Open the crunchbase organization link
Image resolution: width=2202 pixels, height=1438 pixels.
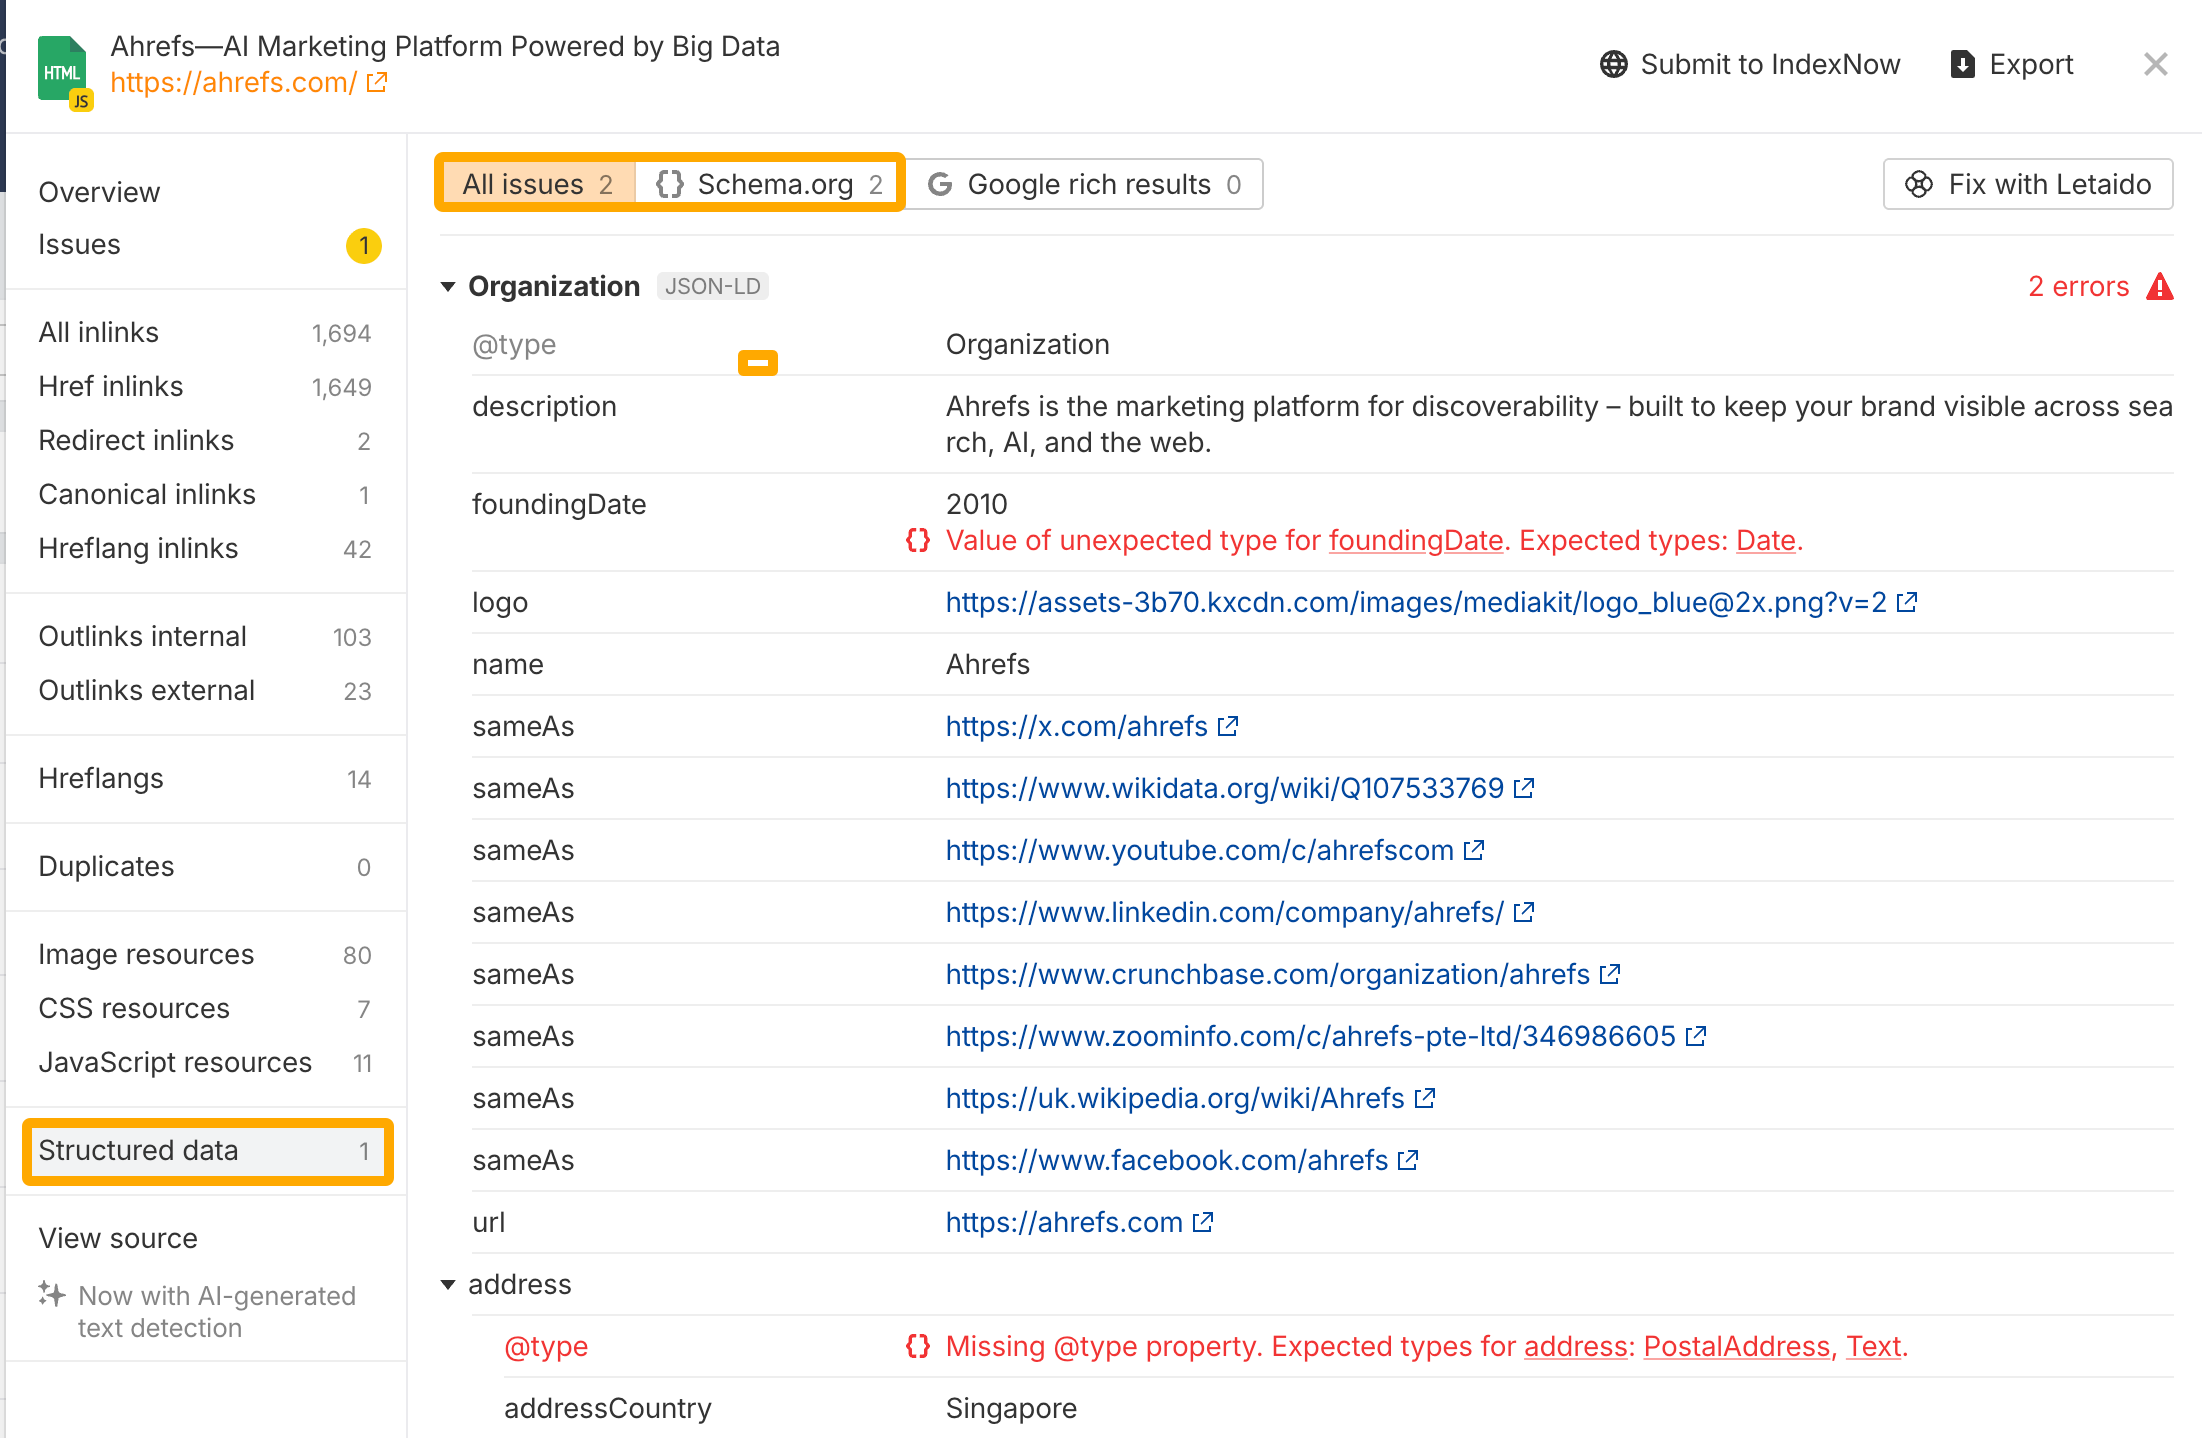[x=1267, y=974]
